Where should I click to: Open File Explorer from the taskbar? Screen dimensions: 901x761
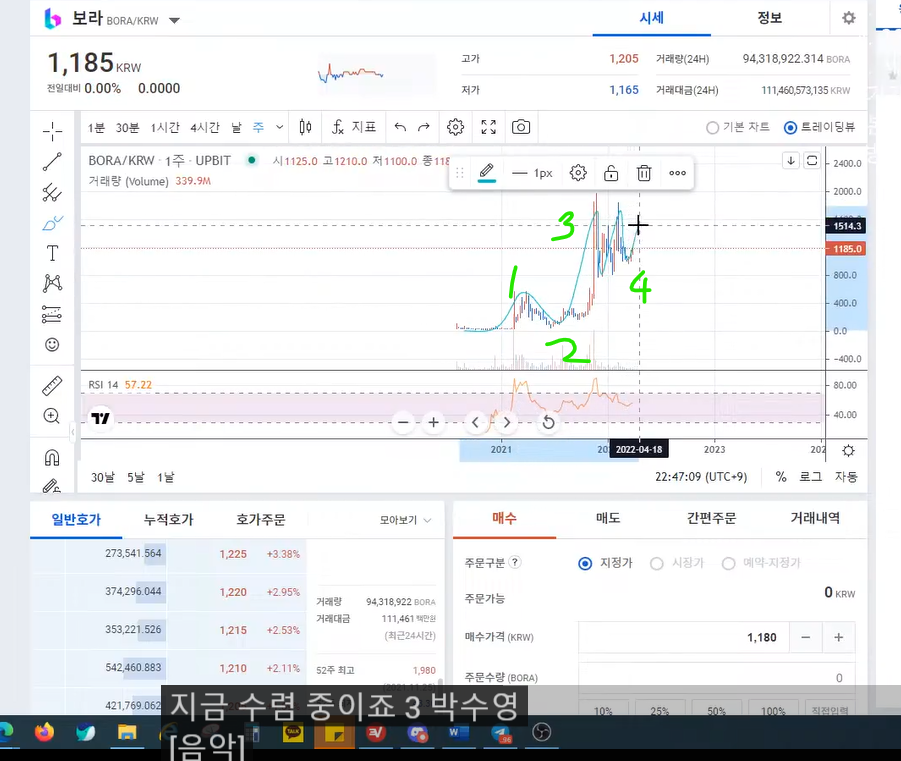[127, 732]
